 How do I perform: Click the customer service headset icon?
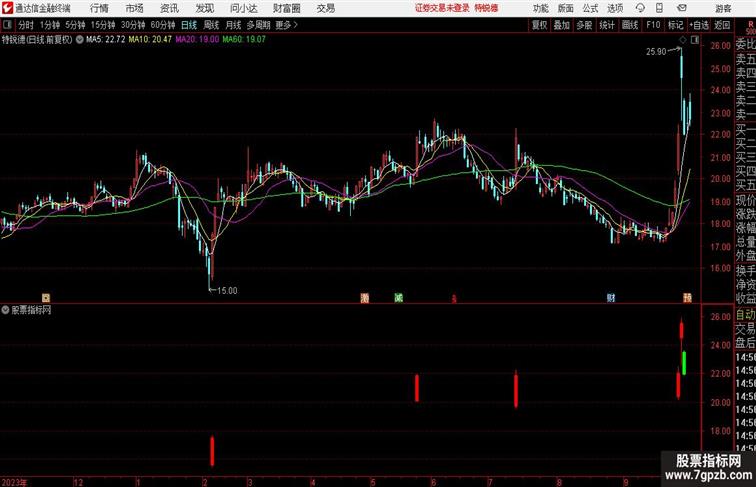(640, 8)
